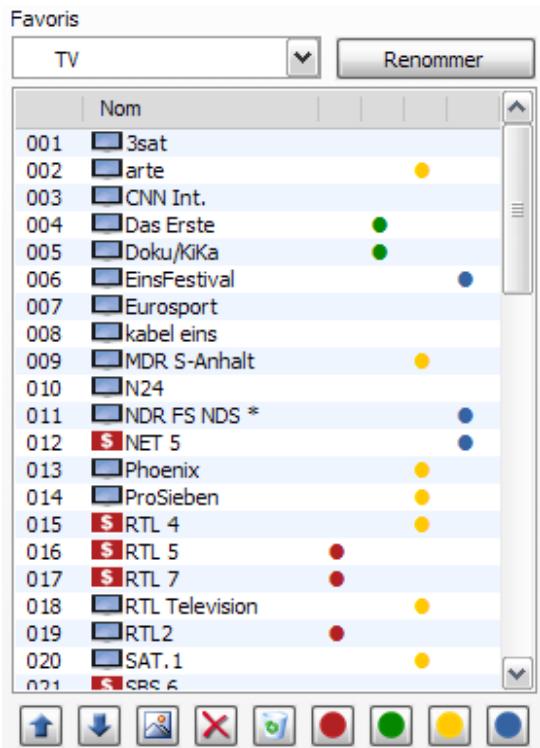Screen dimensions: 540x748
Task: Click the TV icon beside ProSieben
Action: point(106,496)
